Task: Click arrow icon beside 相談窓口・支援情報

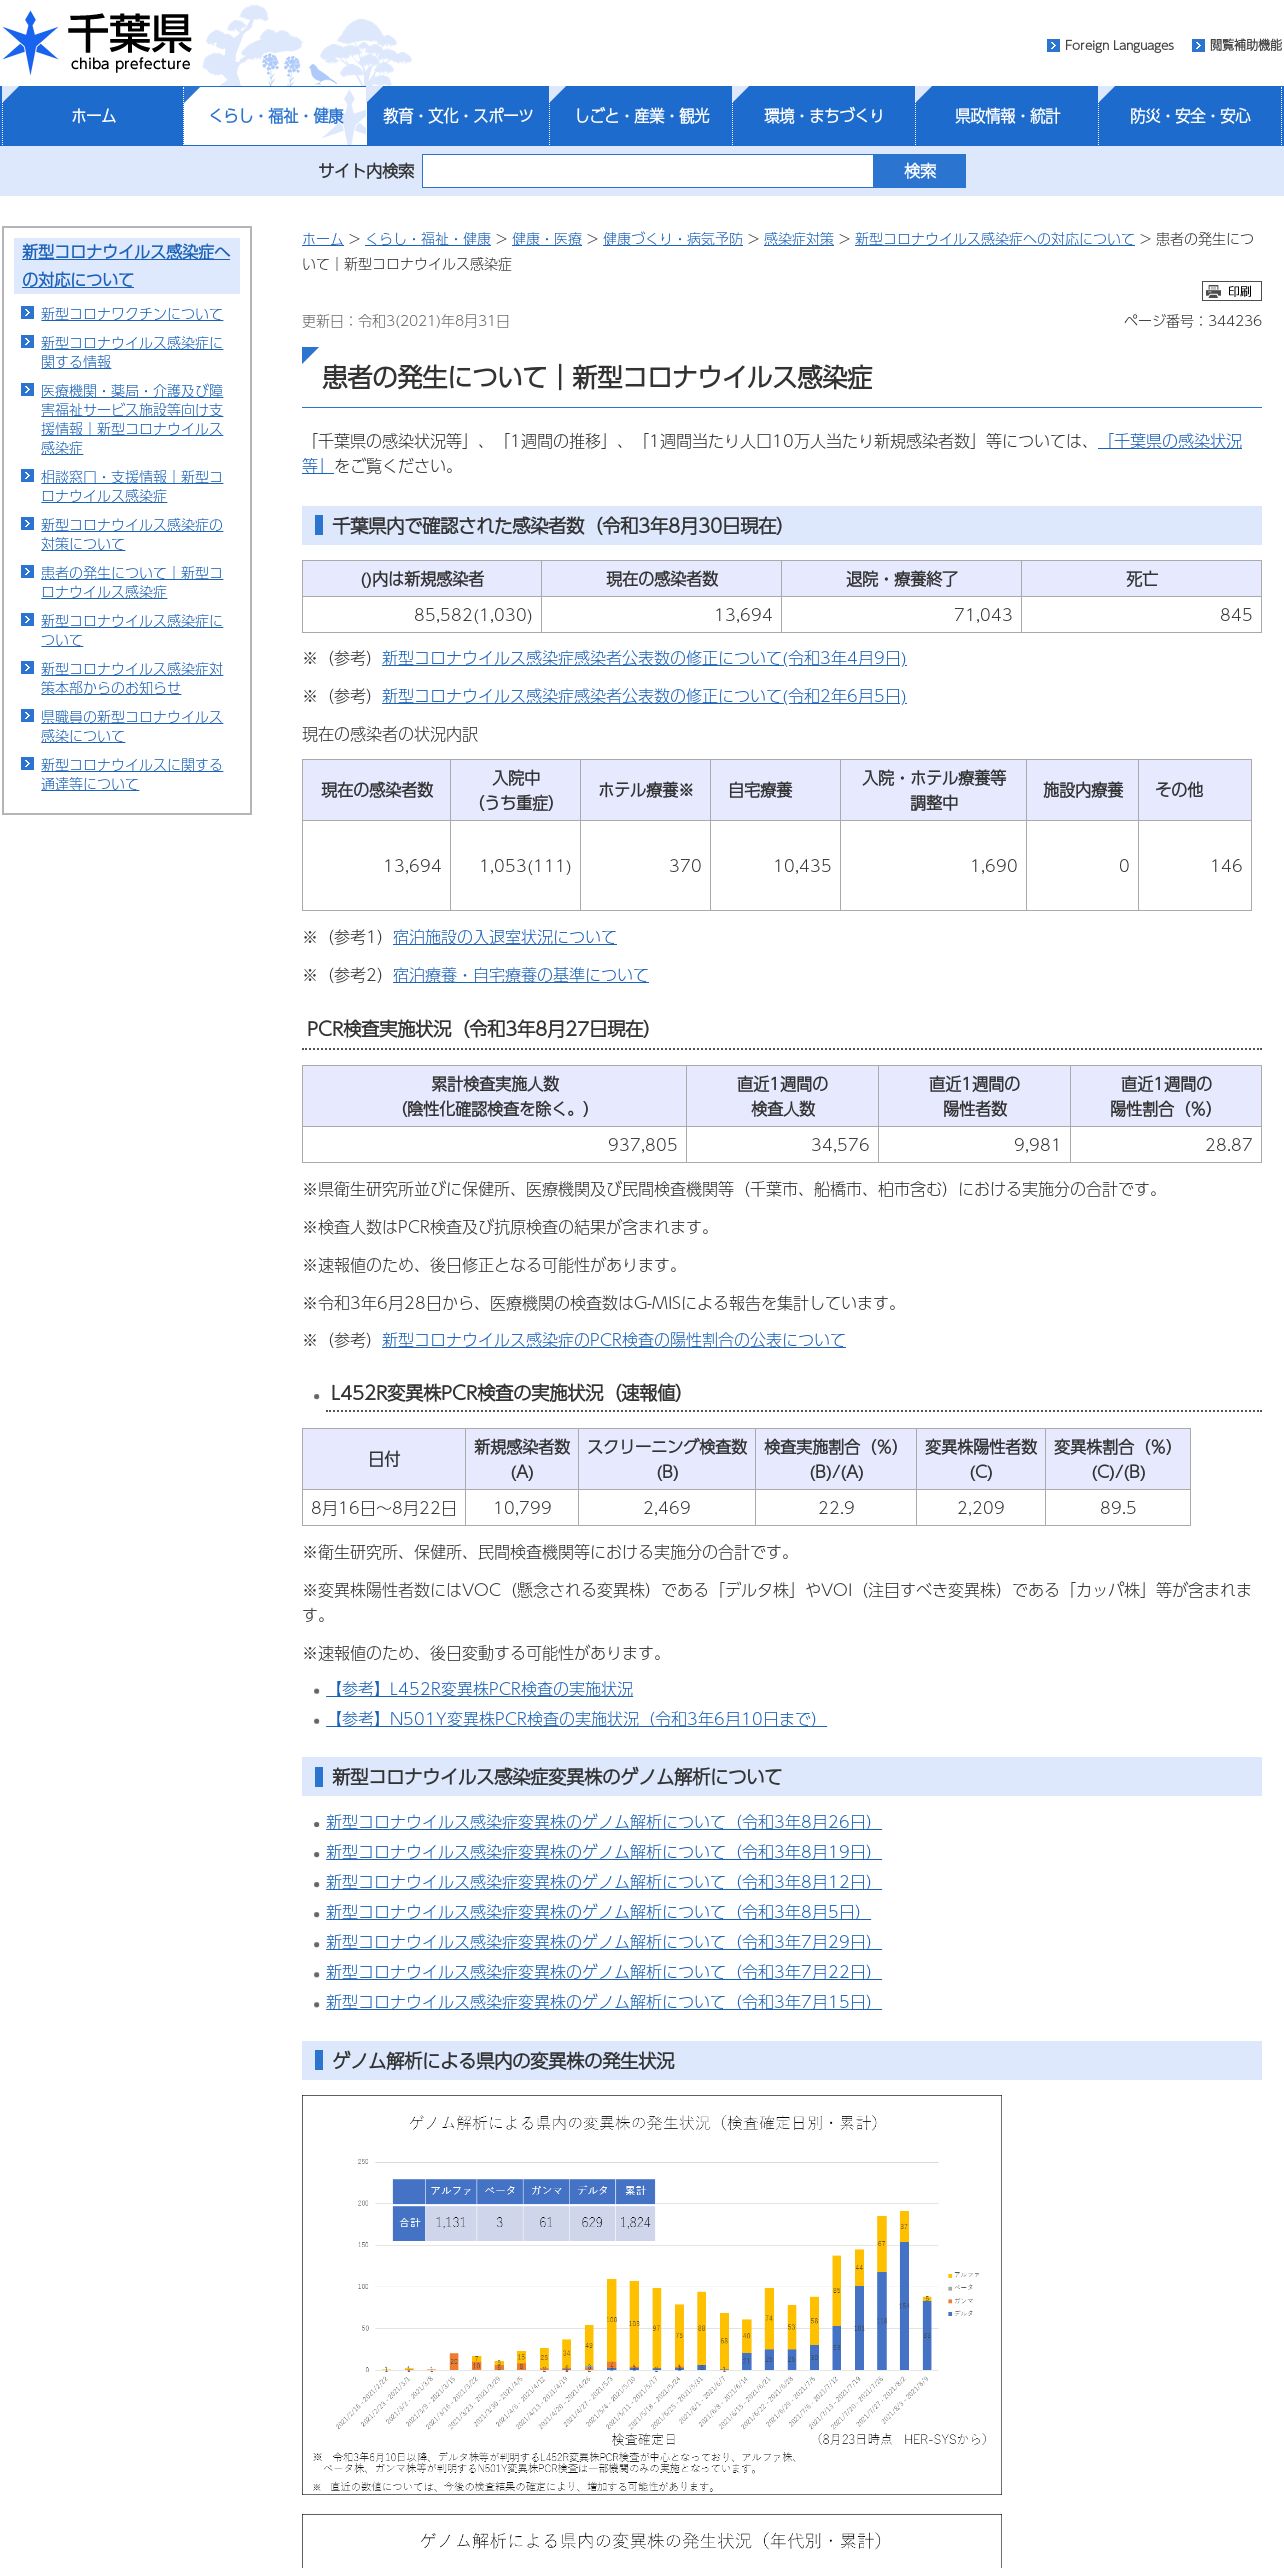Action: click(28, 476)
